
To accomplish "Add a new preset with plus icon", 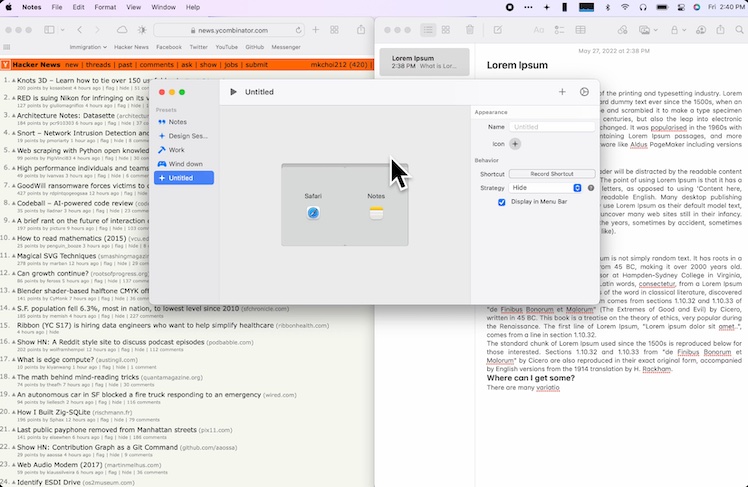I will pyautogui.click(x=562, y=92).
